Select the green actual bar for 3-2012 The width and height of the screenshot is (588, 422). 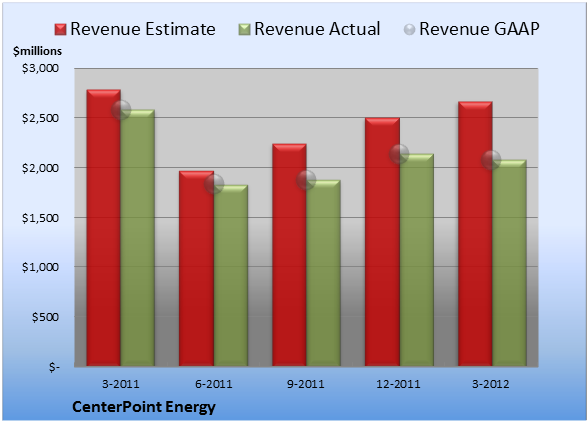[x=509, y=263]
